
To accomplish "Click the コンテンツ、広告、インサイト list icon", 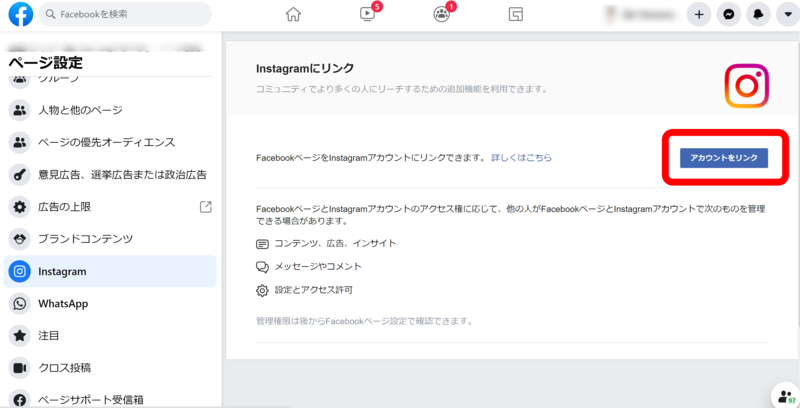I will click(x=262, y=244).
